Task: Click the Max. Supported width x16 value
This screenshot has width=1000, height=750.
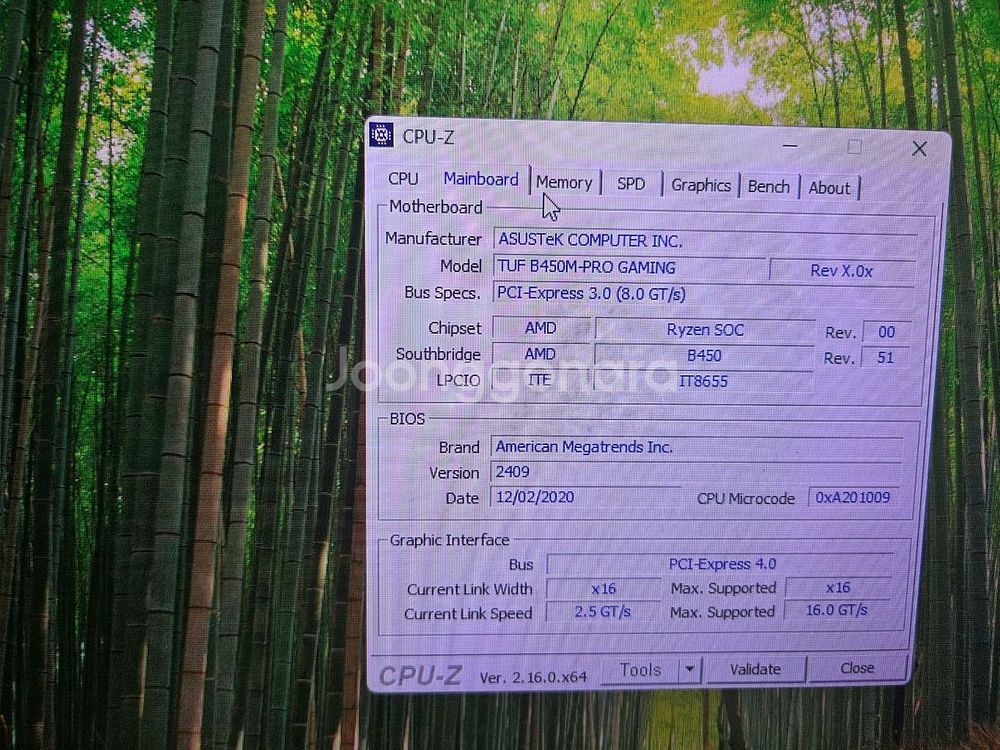Action: (837, 587)
